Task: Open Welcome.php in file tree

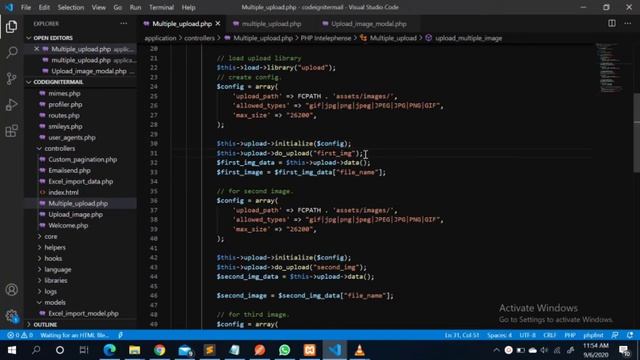Action: (x=68, y=225)
